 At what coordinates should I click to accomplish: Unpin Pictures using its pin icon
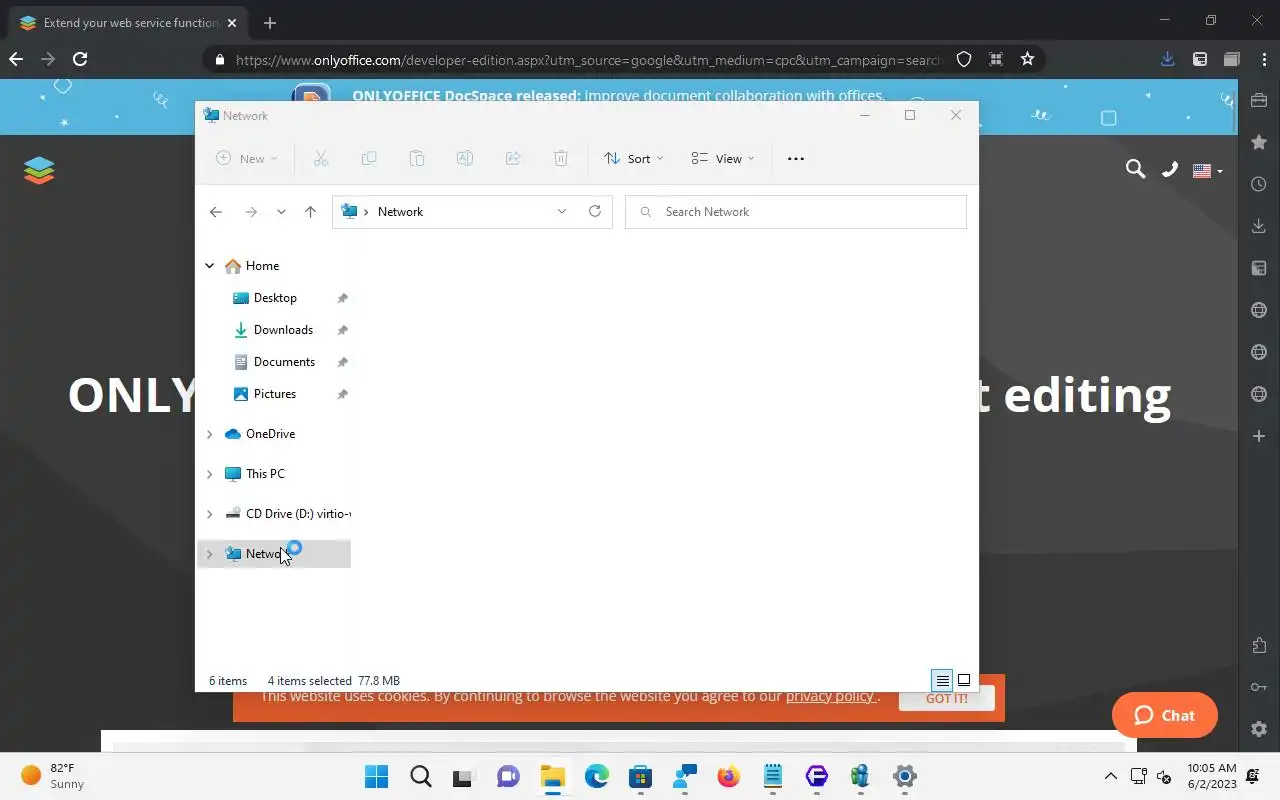[342, 394]
